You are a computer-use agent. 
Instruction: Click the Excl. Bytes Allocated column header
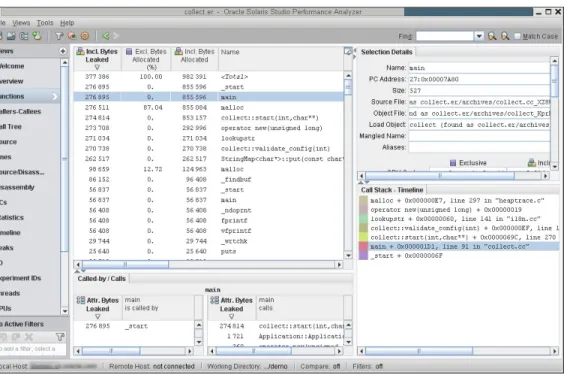(x=146, y=59)
